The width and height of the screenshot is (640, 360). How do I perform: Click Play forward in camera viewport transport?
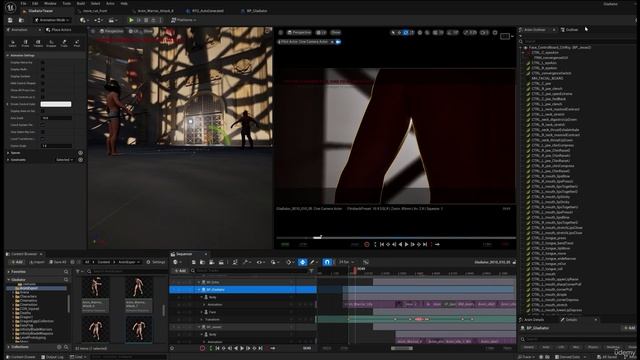click(x=406, y=244)
